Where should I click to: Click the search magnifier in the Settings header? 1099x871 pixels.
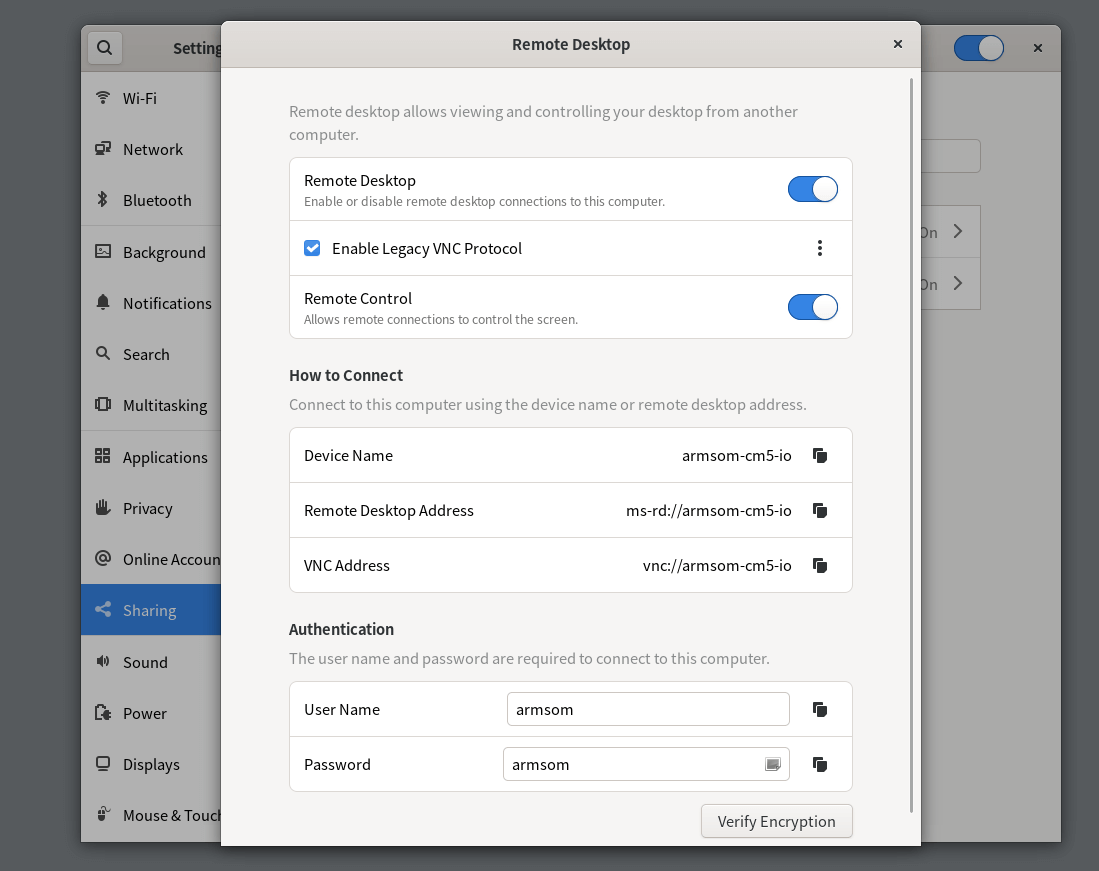click(x=104, y=47)
